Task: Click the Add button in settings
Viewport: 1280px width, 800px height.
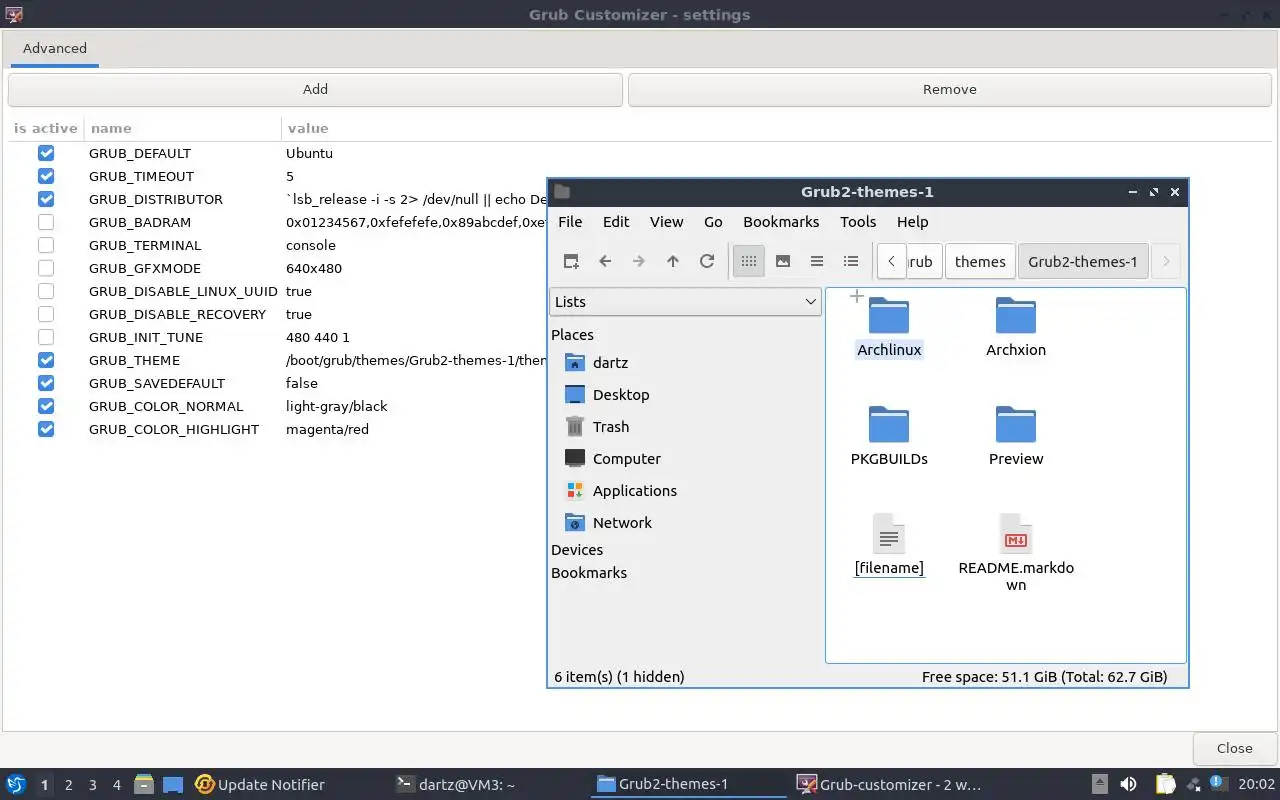Action: [x=315, y=89]
